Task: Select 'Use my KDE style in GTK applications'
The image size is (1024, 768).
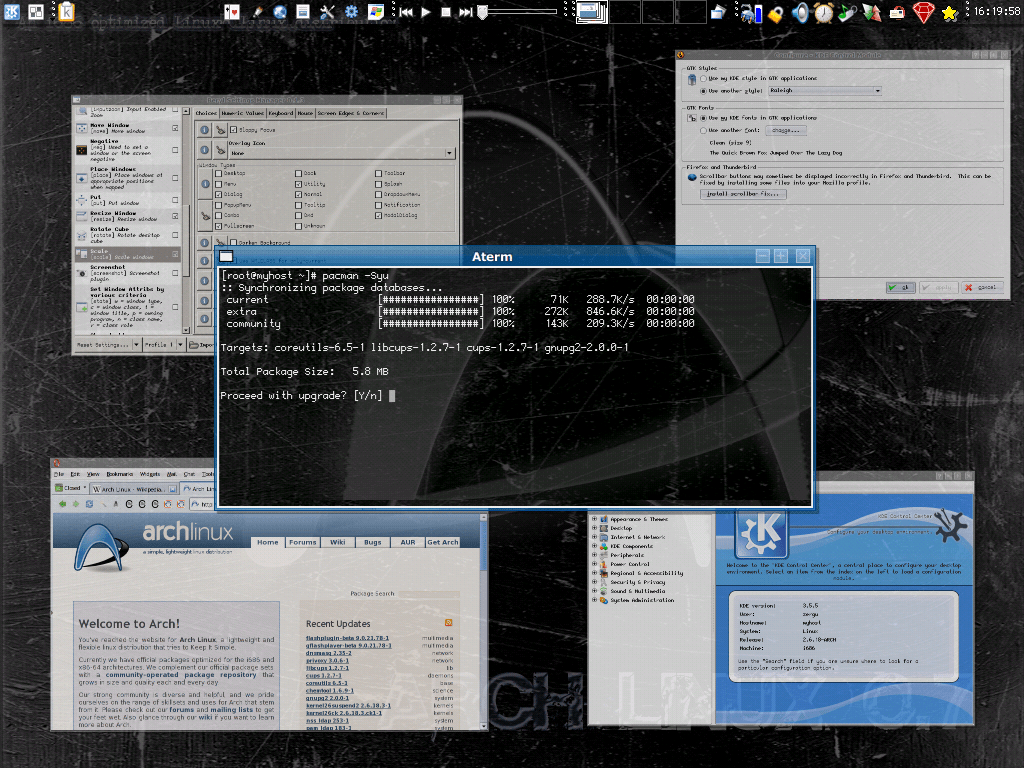Action: point(702,77)
